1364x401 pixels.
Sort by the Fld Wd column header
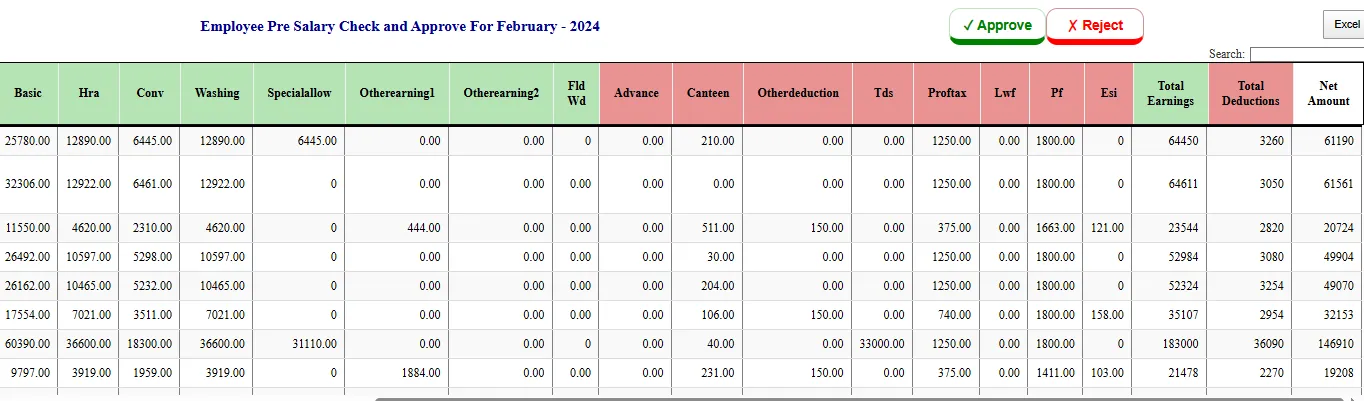[577, 93]
